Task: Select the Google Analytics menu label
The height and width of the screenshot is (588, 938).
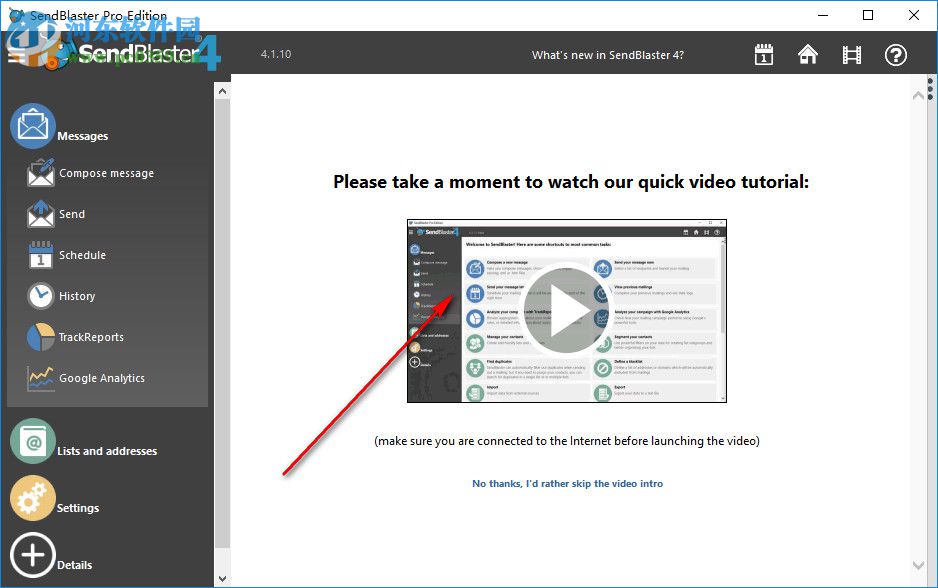Action: (x=102, y=378)
